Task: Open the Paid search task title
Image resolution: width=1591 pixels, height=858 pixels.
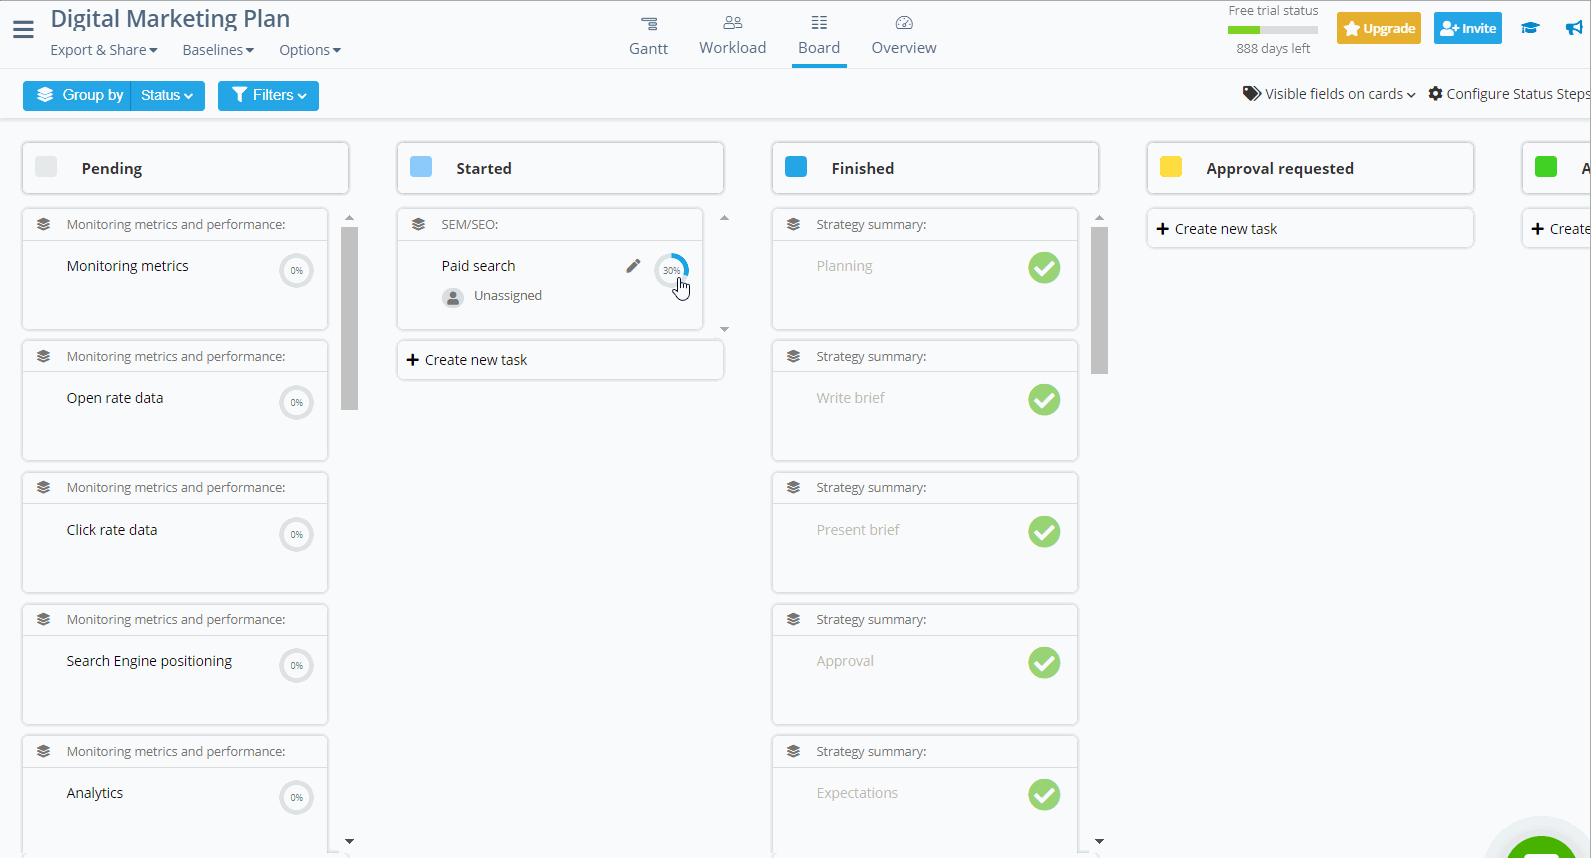Action: (478, 266)
